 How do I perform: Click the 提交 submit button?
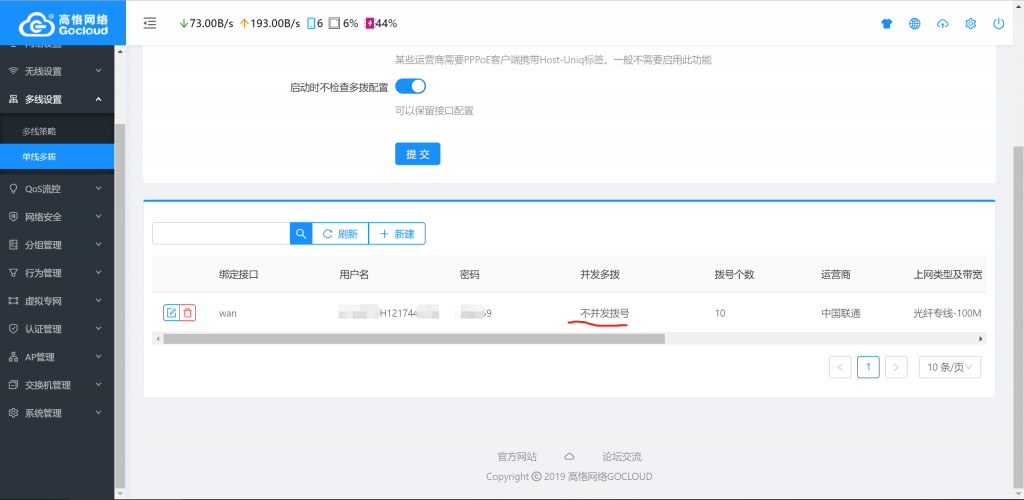417,154
